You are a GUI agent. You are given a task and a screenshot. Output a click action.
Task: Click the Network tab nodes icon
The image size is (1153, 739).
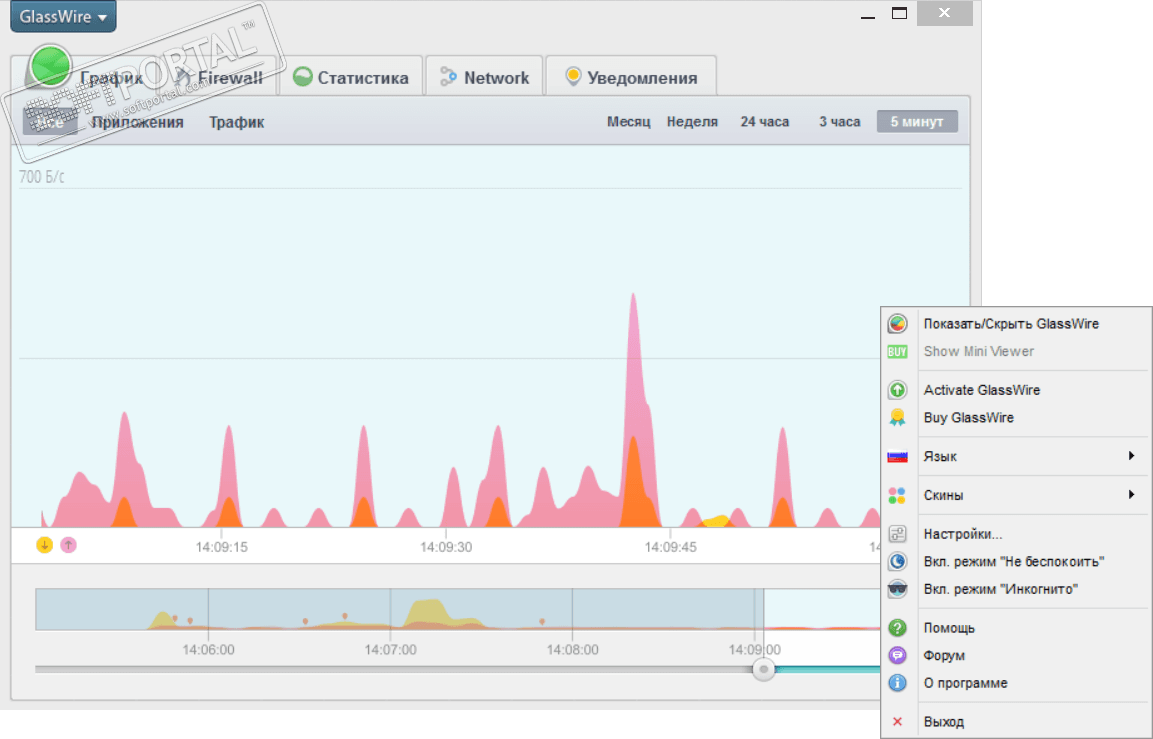coord(448,76)
